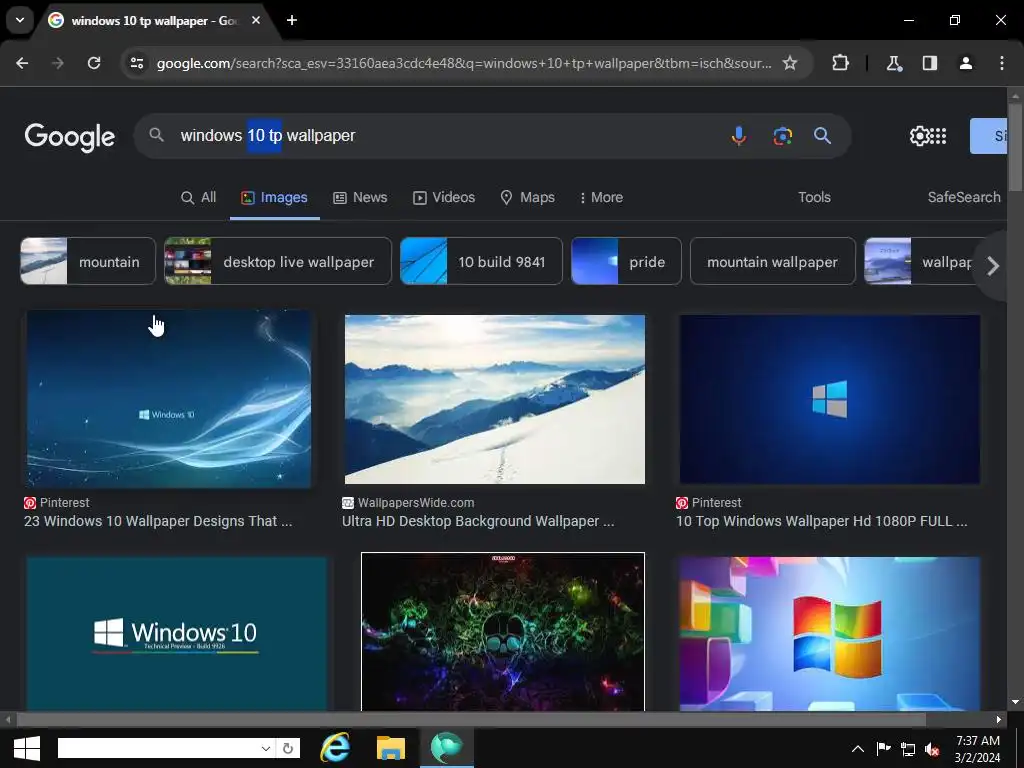The height and width of the screenshot is (768, 1024).
Task: Open the Windows Start menu
Action: [x=27, y=748]
